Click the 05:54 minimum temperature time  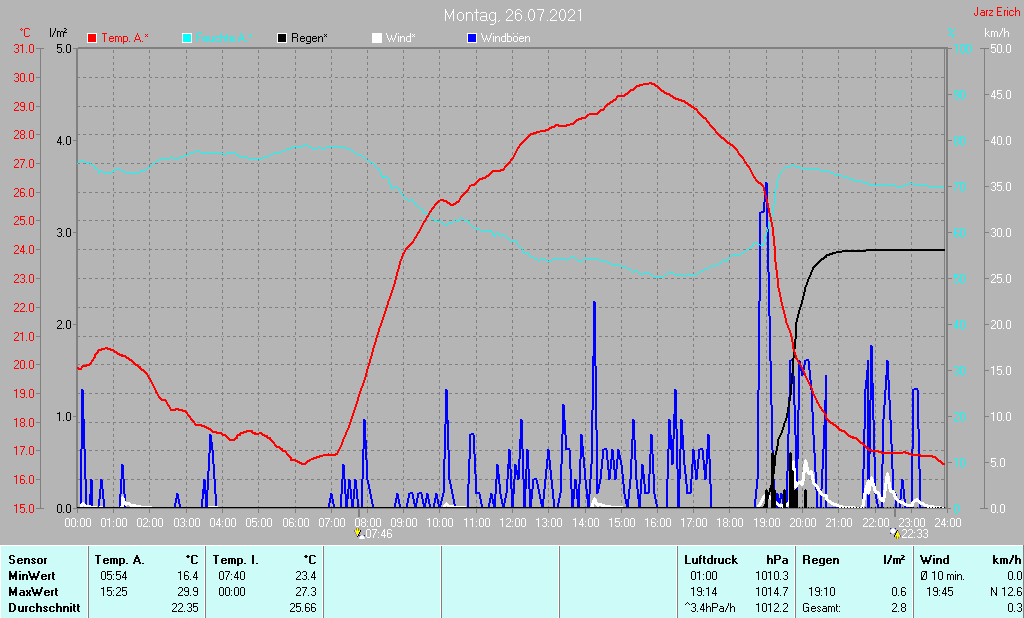point(114,576)
